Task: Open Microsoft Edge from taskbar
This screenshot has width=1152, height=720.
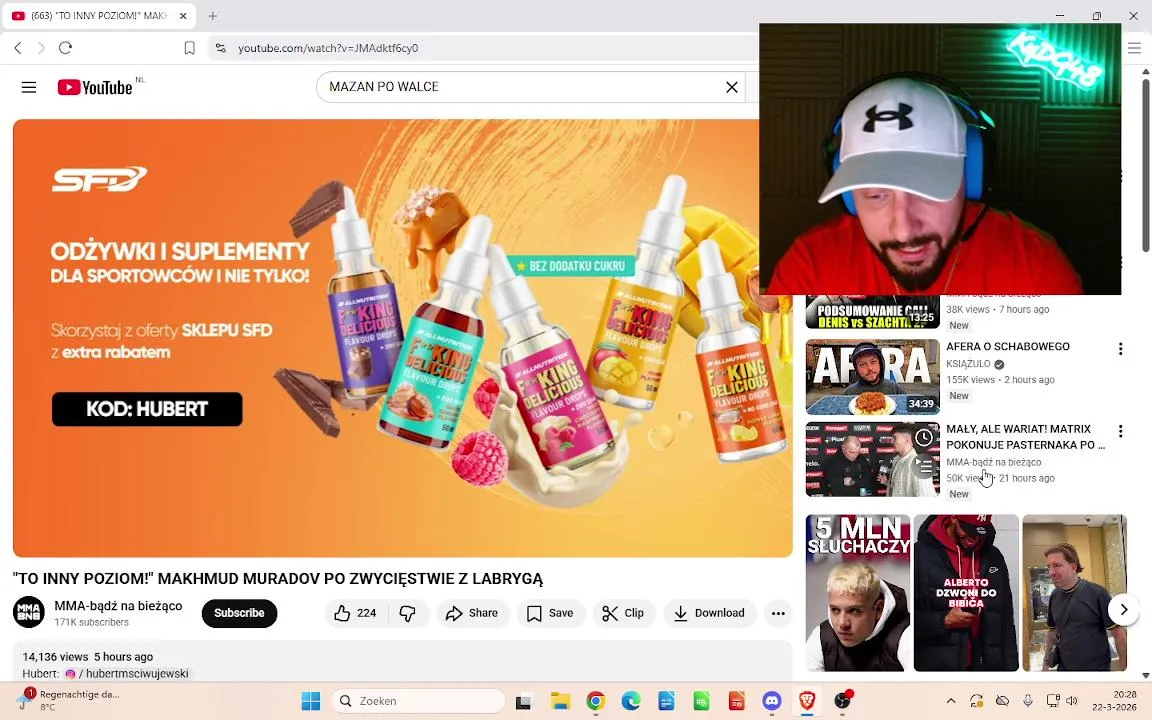Action: (x=631, y=702)
